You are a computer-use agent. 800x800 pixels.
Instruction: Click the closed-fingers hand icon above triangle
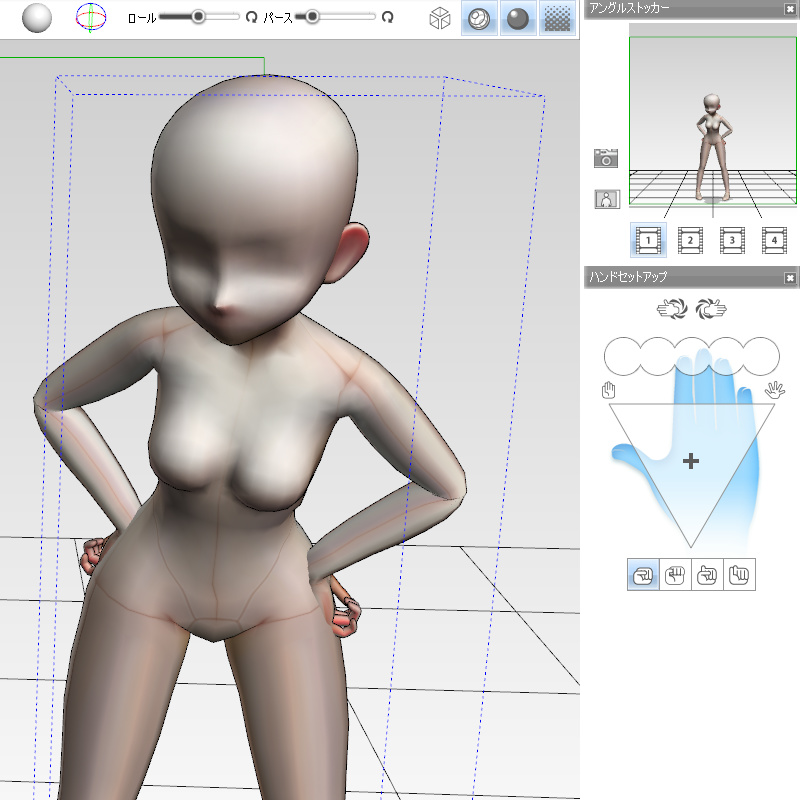pos(607,390)
